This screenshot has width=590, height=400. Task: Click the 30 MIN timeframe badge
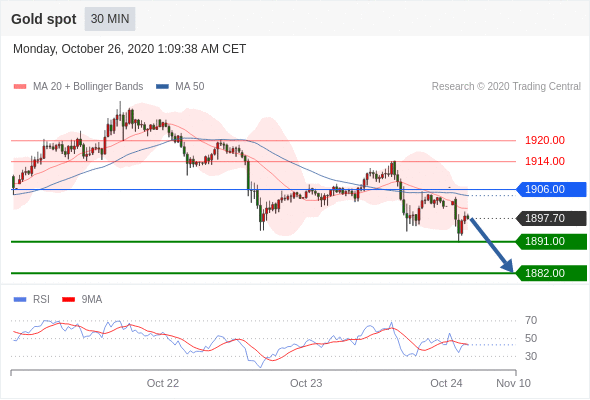pyautogui.click(x=110, y=19)
